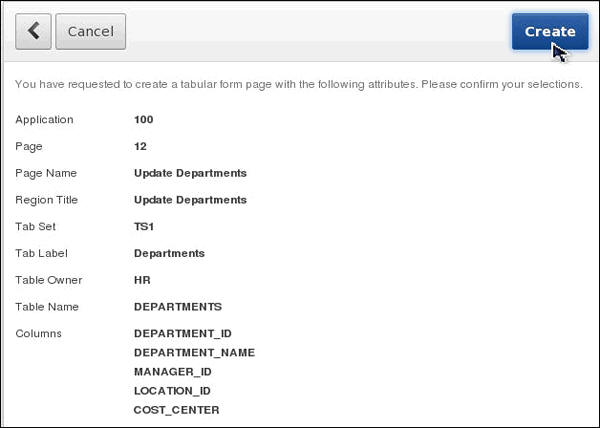Click the Create button
600x428 pixels.
pos(549,31)
